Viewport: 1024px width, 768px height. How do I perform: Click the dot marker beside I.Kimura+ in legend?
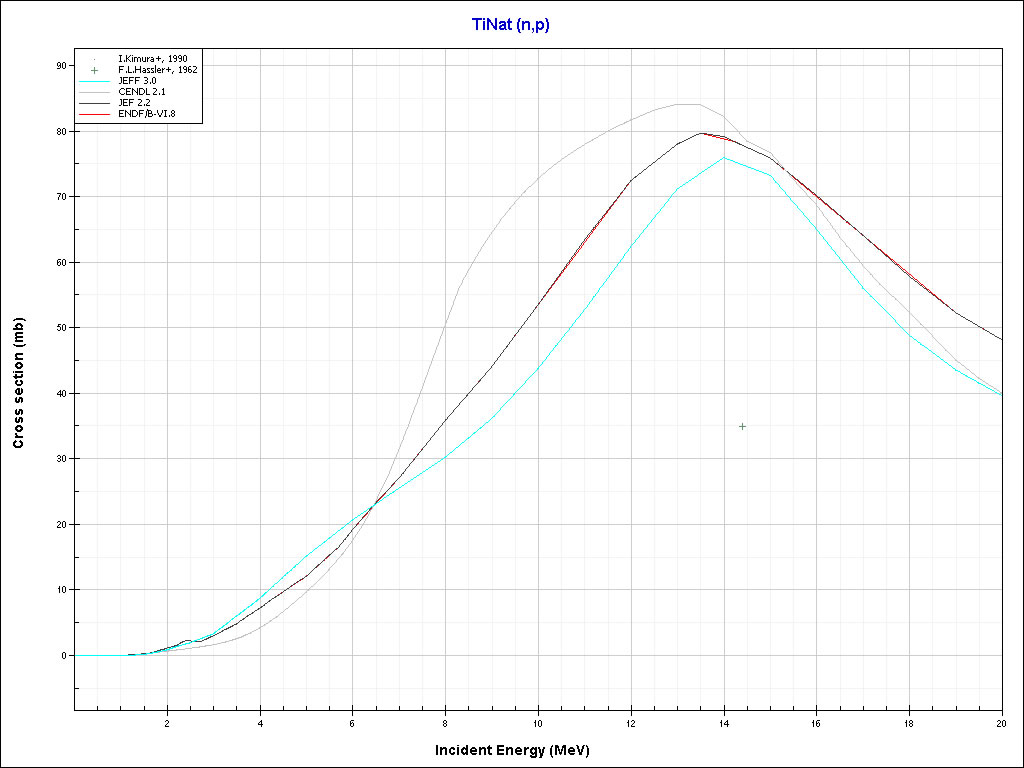tap(93, 60)
